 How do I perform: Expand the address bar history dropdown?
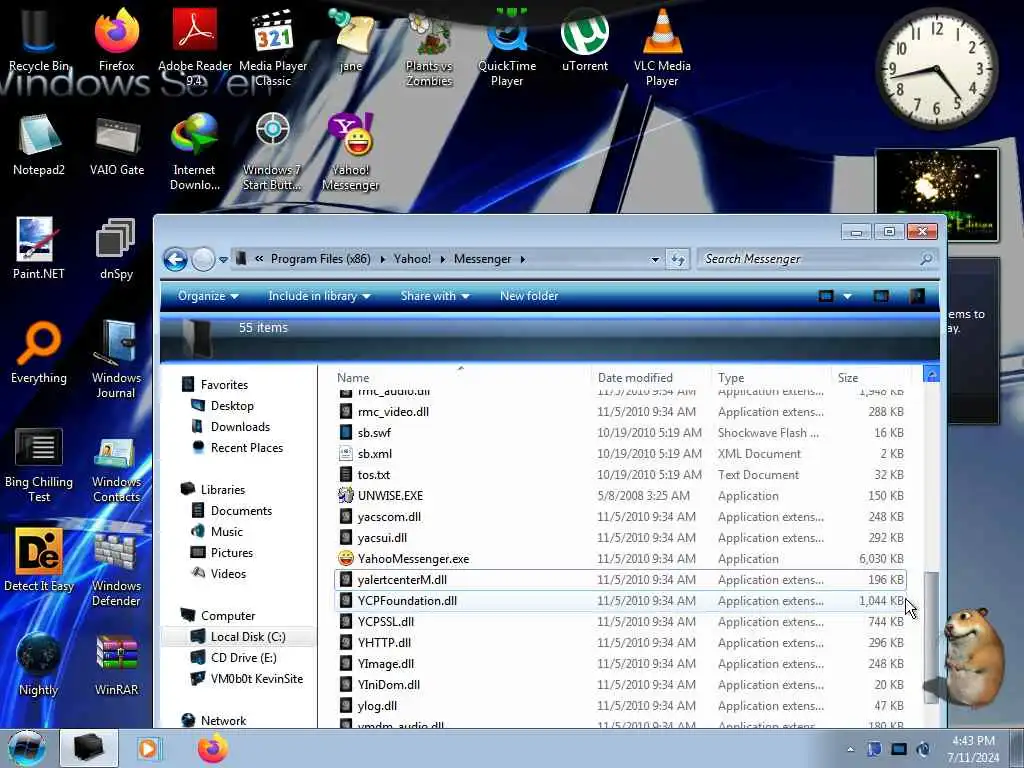655,259
